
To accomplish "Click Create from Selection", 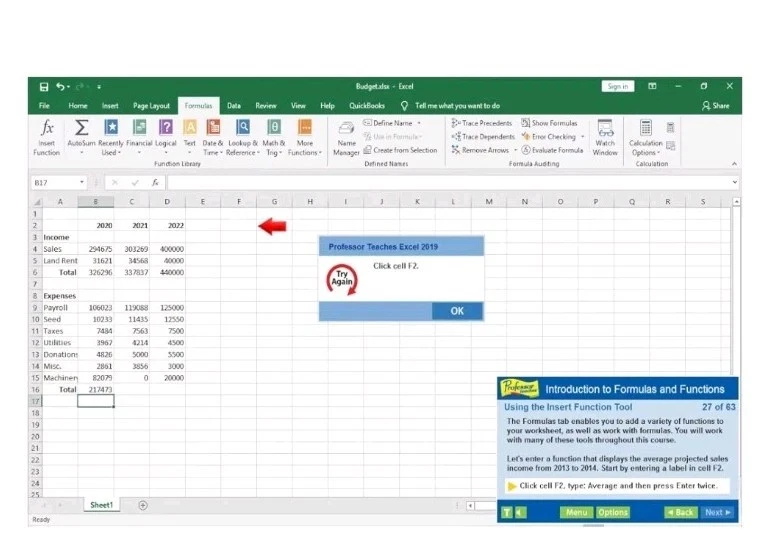I will point(400,150).
